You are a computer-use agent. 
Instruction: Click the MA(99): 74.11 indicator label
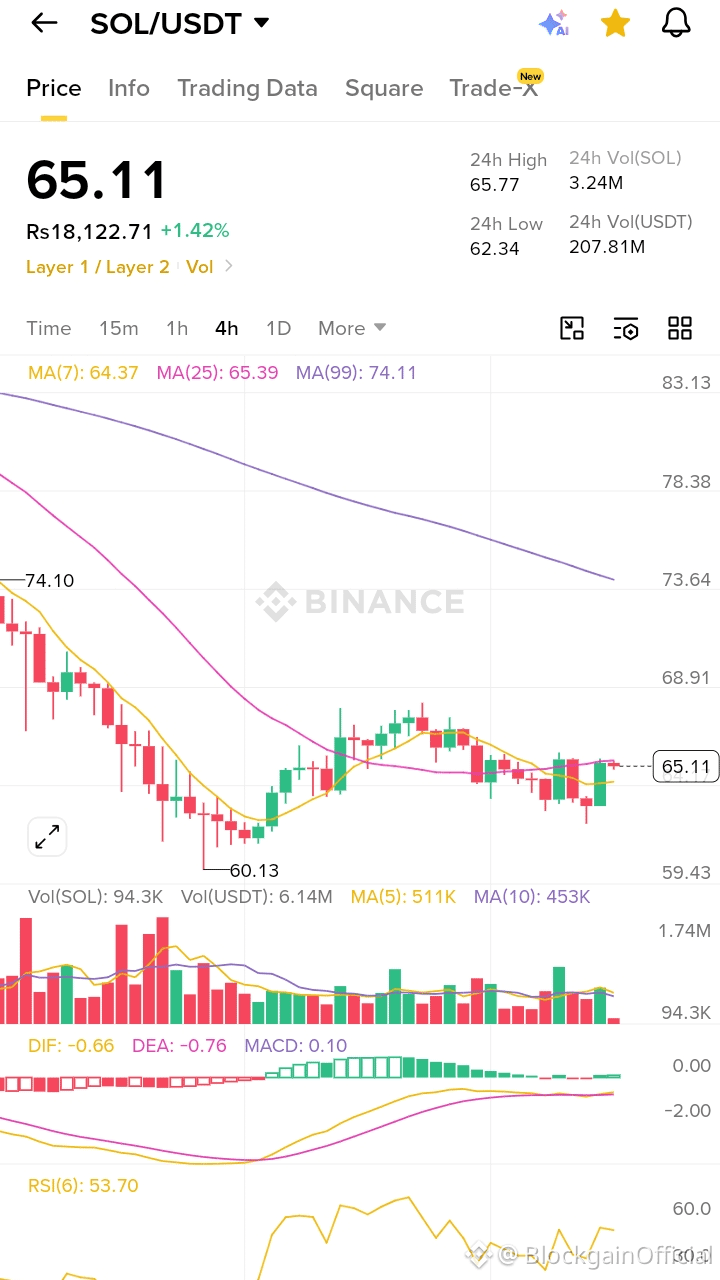[x=356, y=373]
